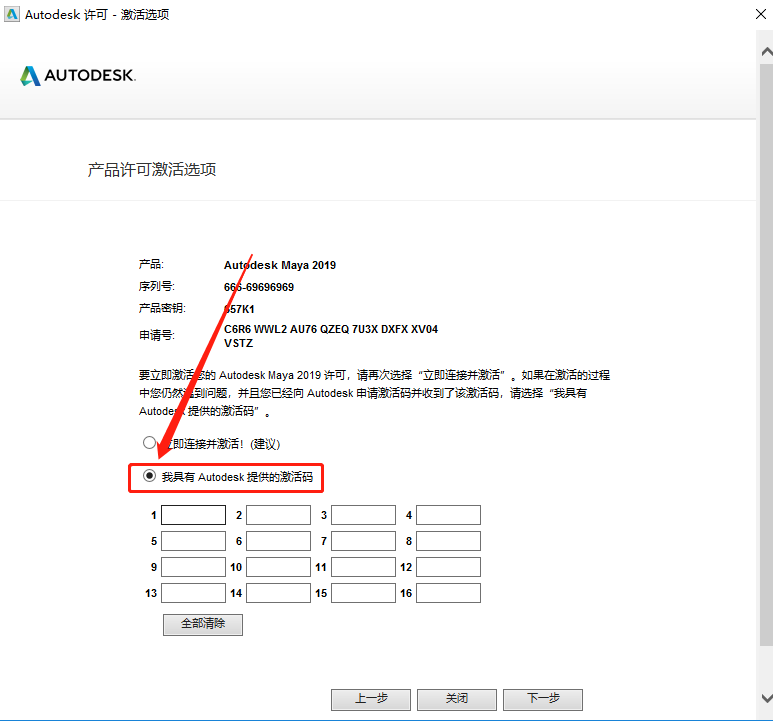Focus activation code field 7
This screenshot has height=721, width=773.
tap(363, 541)
